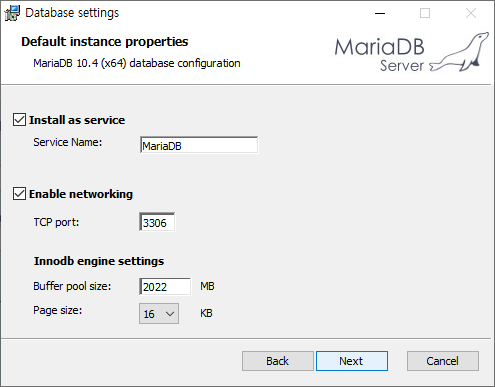Minimize the Database settings window

pos(380,13)
